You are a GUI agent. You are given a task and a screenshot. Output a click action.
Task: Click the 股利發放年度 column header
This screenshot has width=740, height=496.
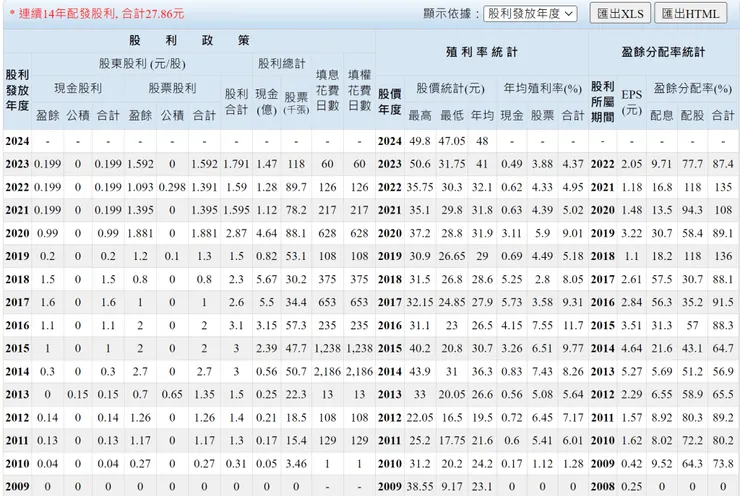point(17,90)
